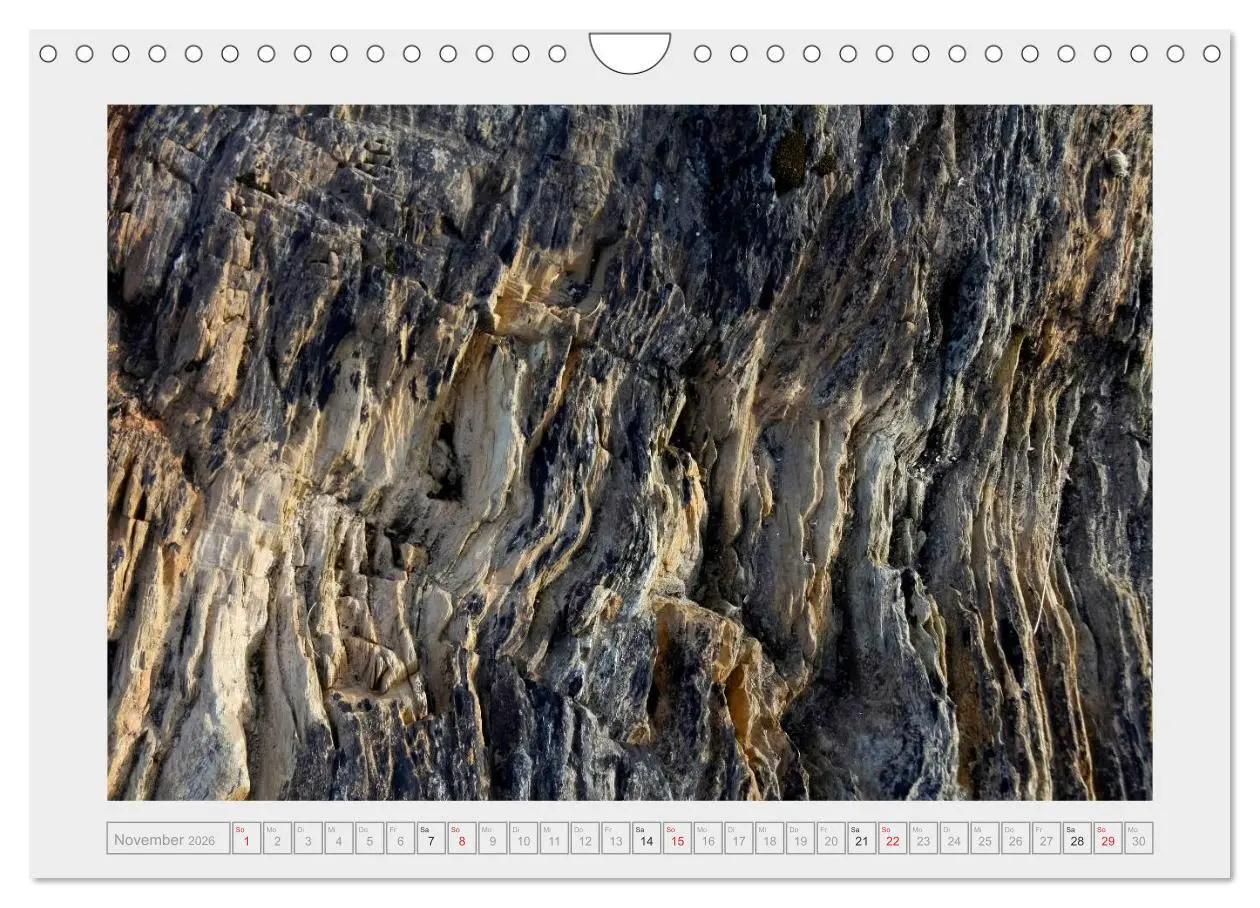The image size is (1260, 908).
Task: Pick day 2 in the calendar strip
Action: point(277,838)
